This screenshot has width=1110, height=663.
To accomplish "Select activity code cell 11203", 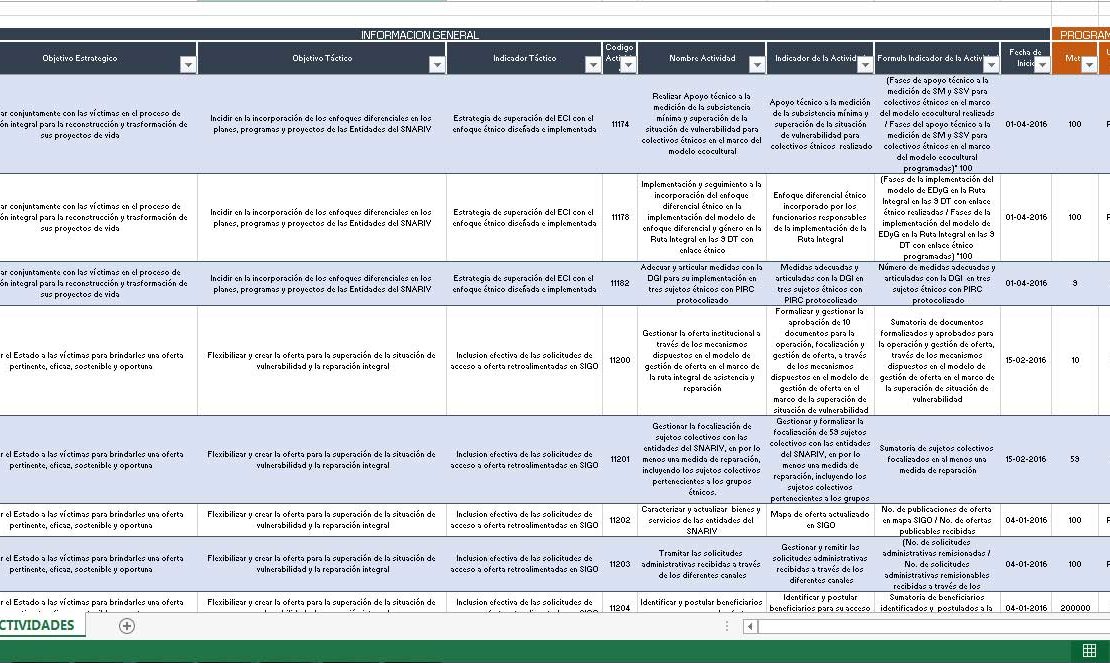I will pos(620,564).
